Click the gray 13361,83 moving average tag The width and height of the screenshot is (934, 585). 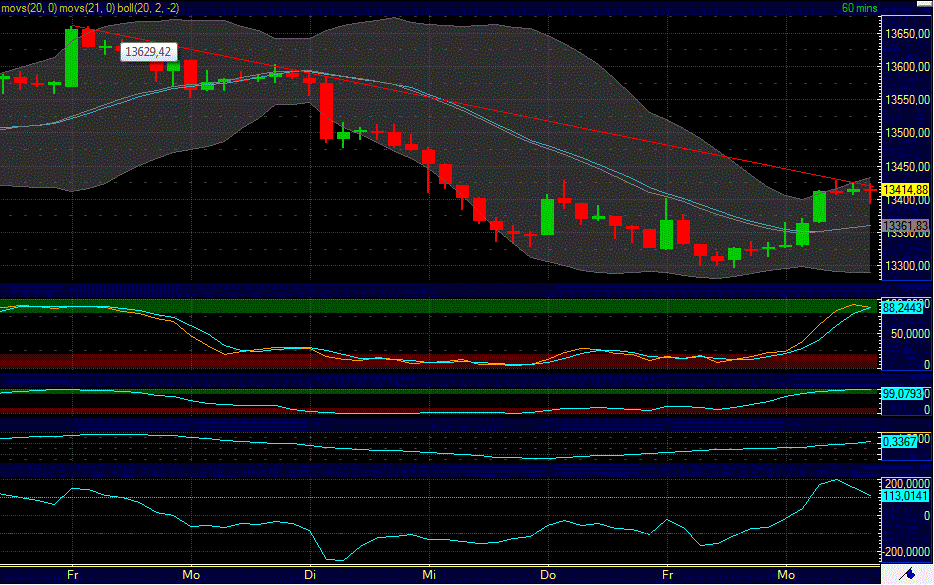coord(905,226)
